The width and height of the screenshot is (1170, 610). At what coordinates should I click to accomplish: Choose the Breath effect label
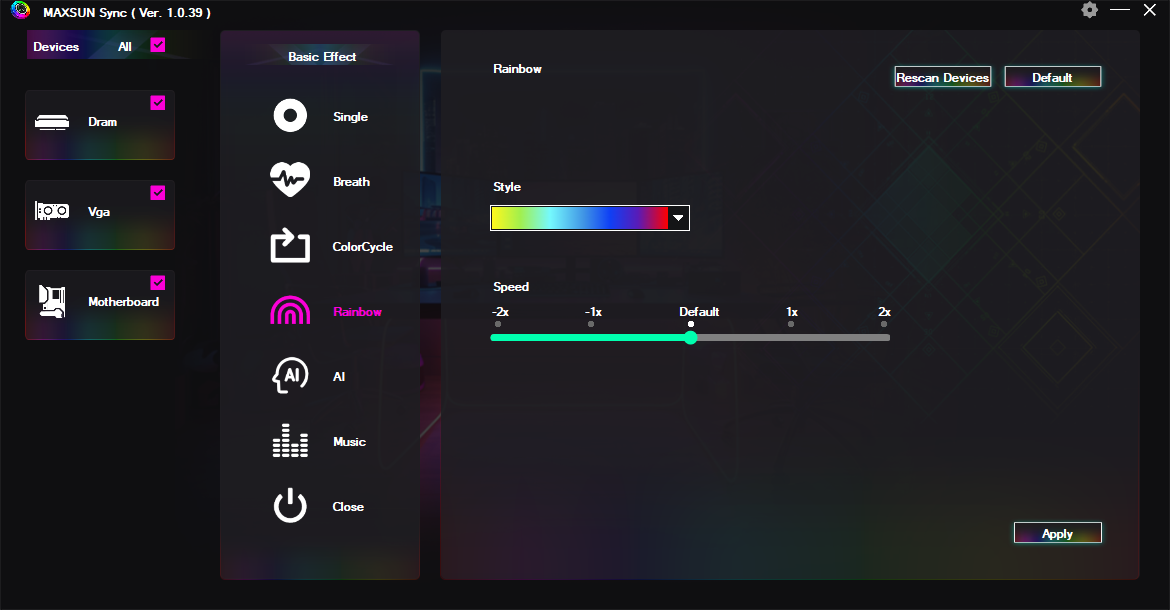(x=351, y=181)
